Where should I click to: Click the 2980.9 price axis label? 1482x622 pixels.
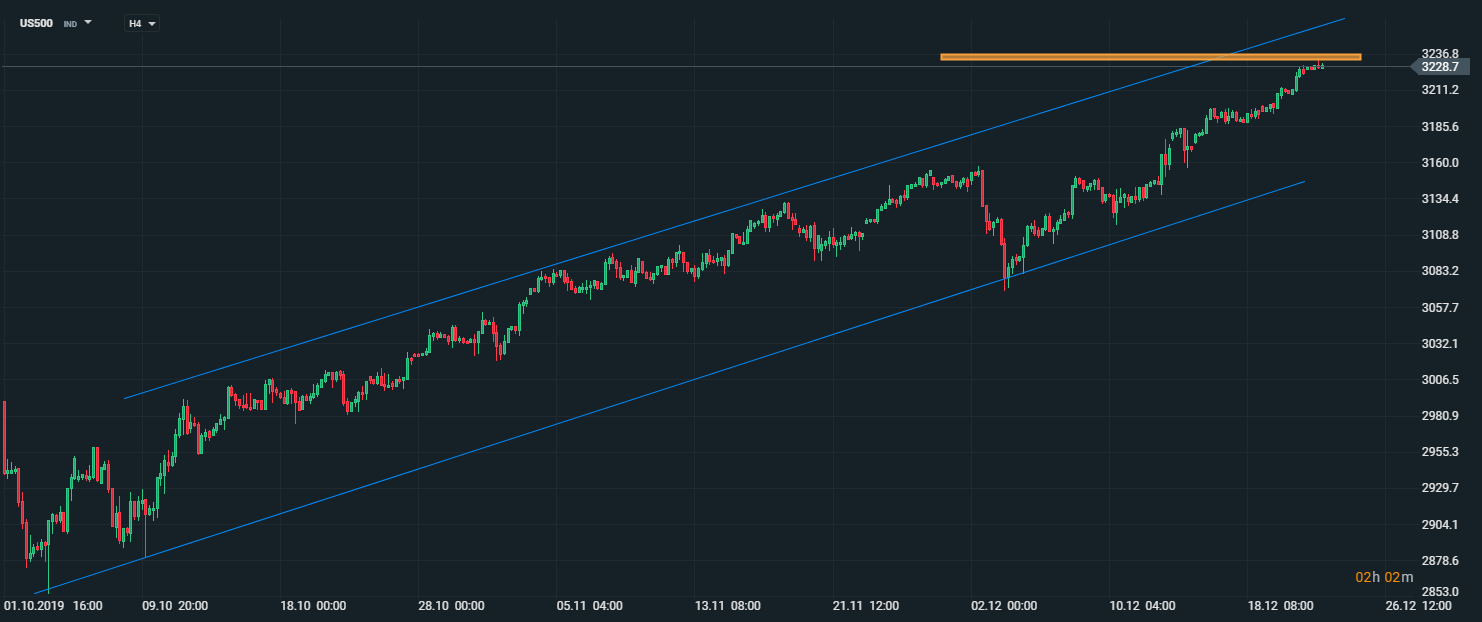point(1439,416)
